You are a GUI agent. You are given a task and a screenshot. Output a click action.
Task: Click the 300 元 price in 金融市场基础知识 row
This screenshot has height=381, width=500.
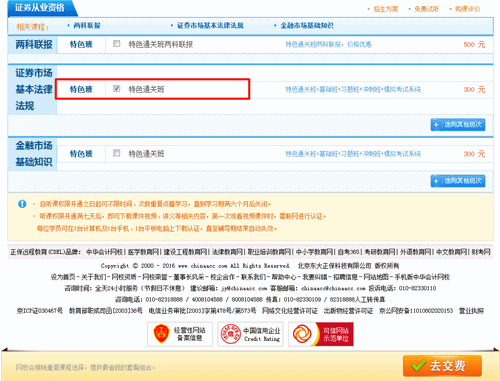point(474,154)
